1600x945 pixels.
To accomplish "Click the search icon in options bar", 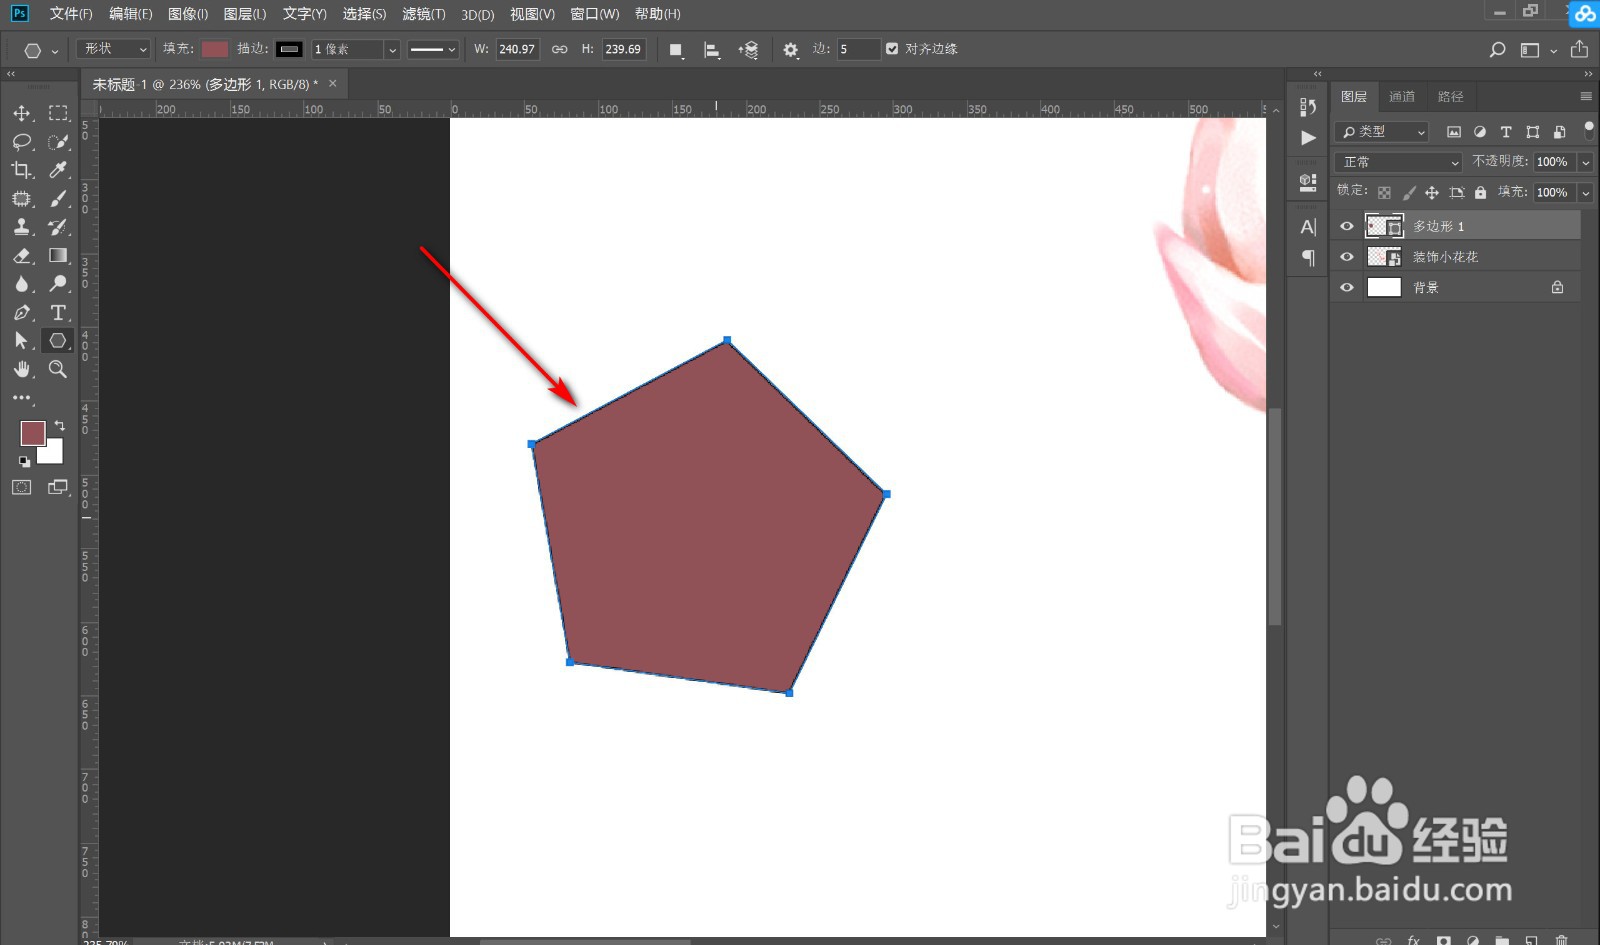I will tap(1497, 50).
